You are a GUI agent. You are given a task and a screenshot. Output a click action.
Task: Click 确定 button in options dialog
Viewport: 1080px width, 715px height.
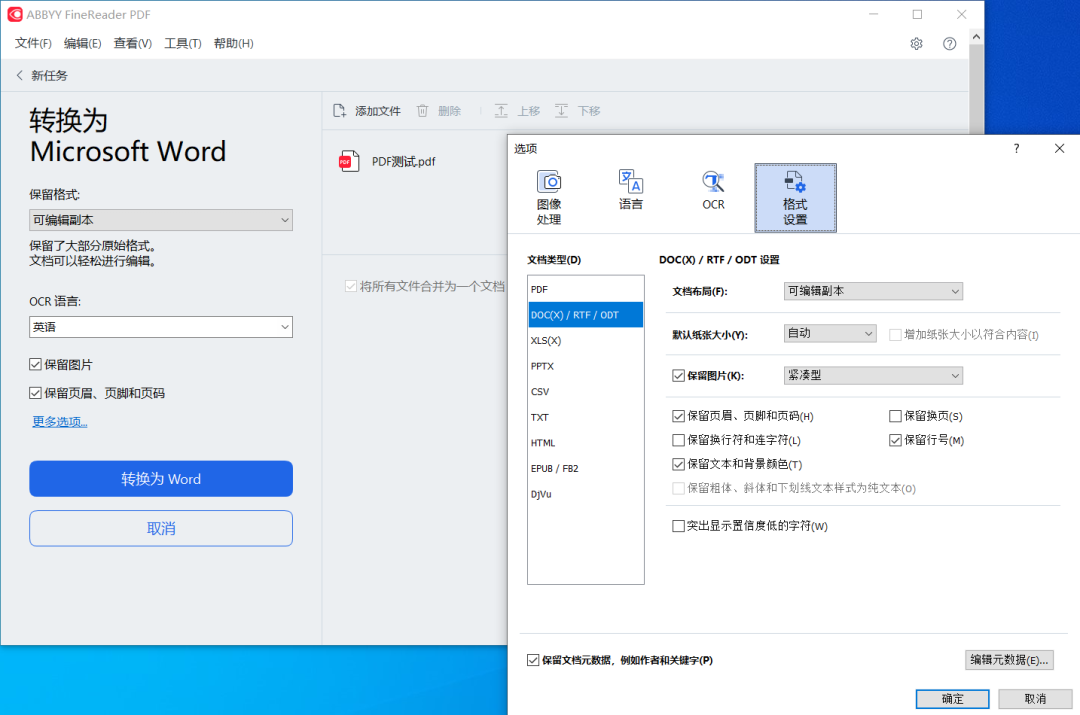click(x=953, y=698)
